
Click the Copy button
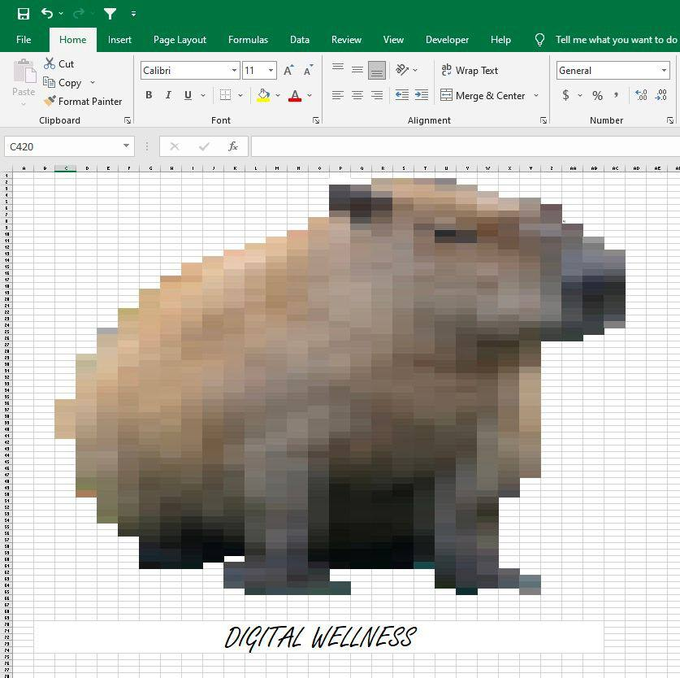(x=63, y=82)
